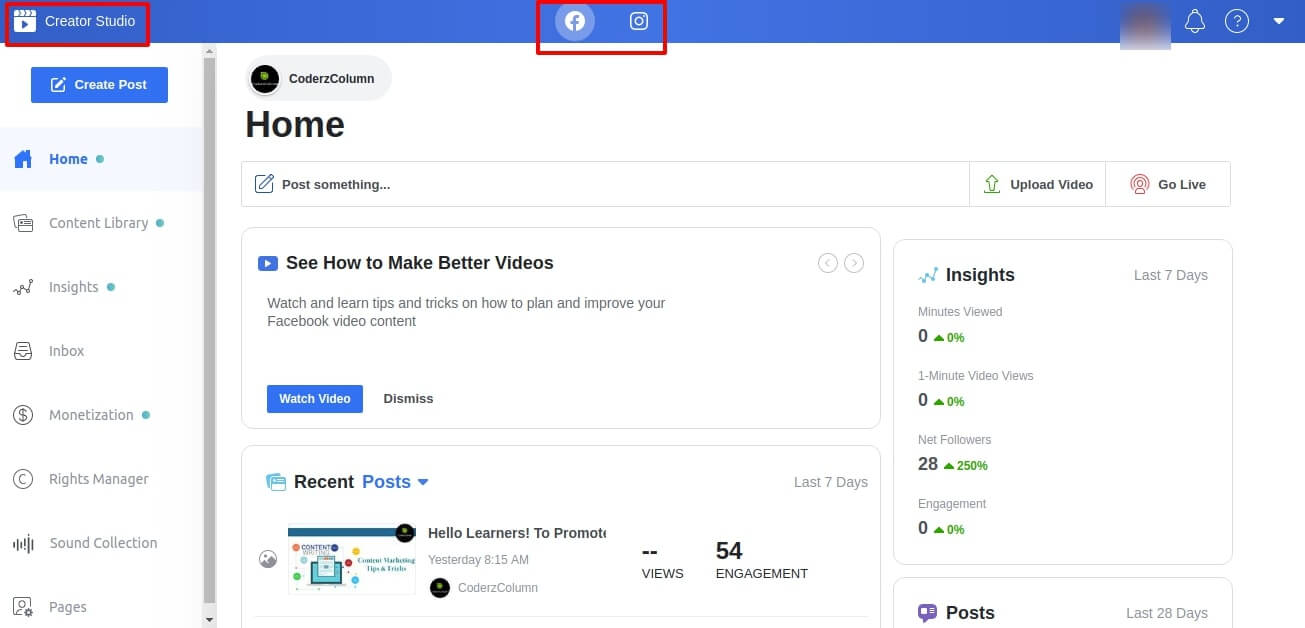Switch to the Instagram platform icon

pyautogui.click(x=639, y=21)
